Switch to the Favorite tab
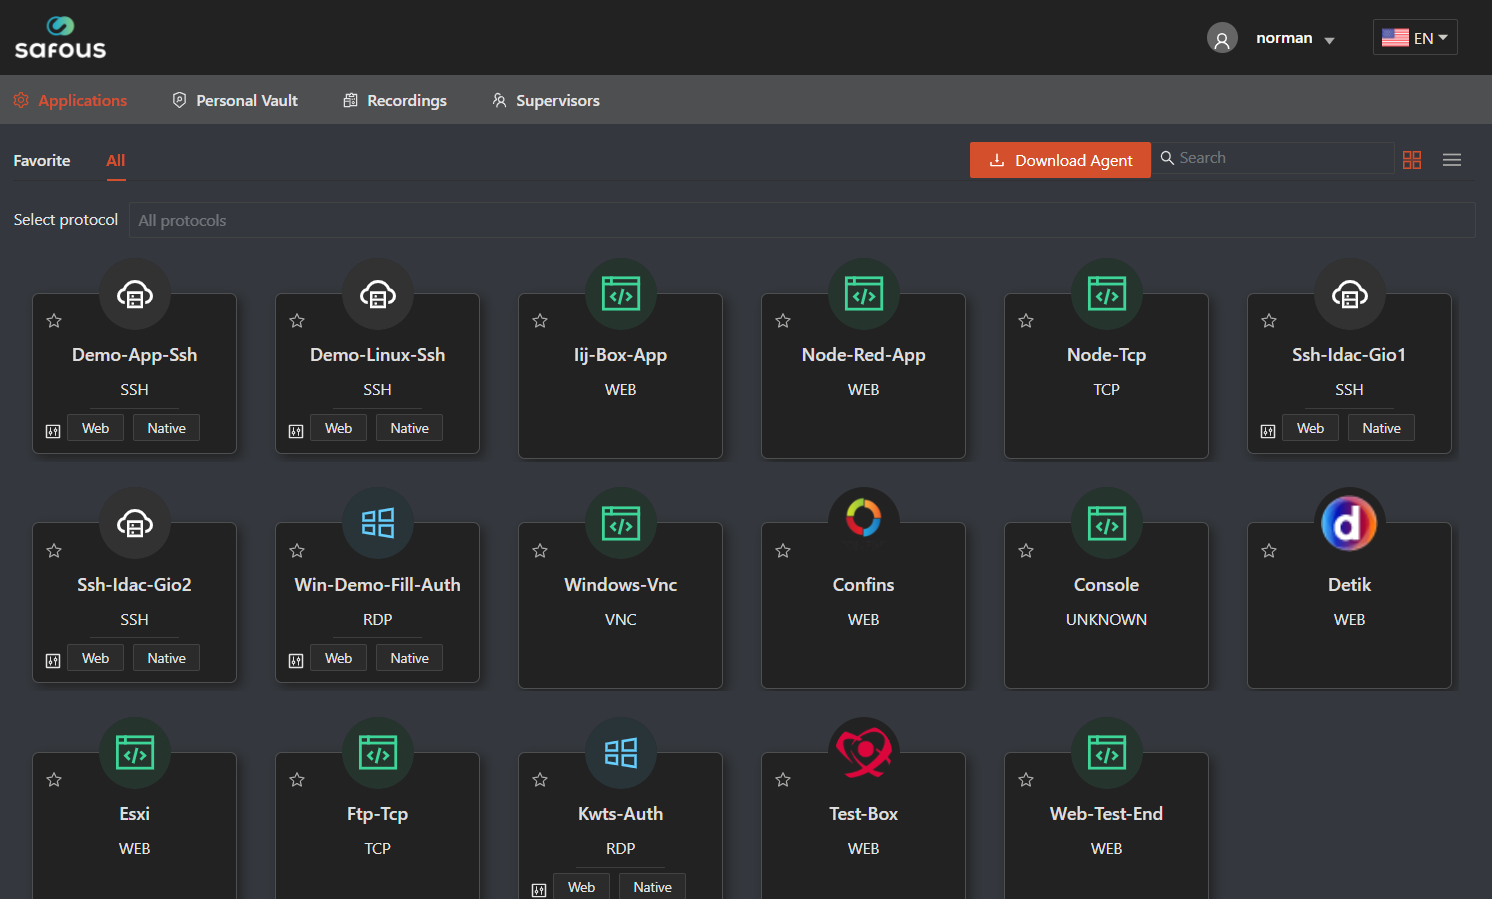Image resolution: width=1492 pixels, height=899 pixels. tap(42, 160)
